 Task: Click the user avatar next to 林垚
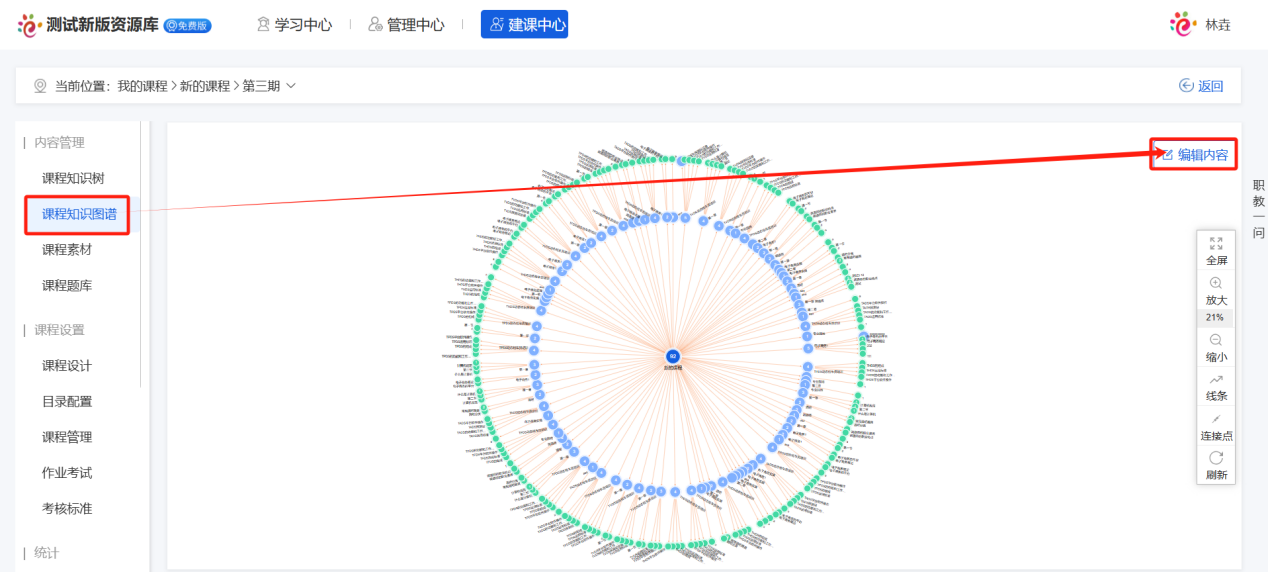[1183, 24]
